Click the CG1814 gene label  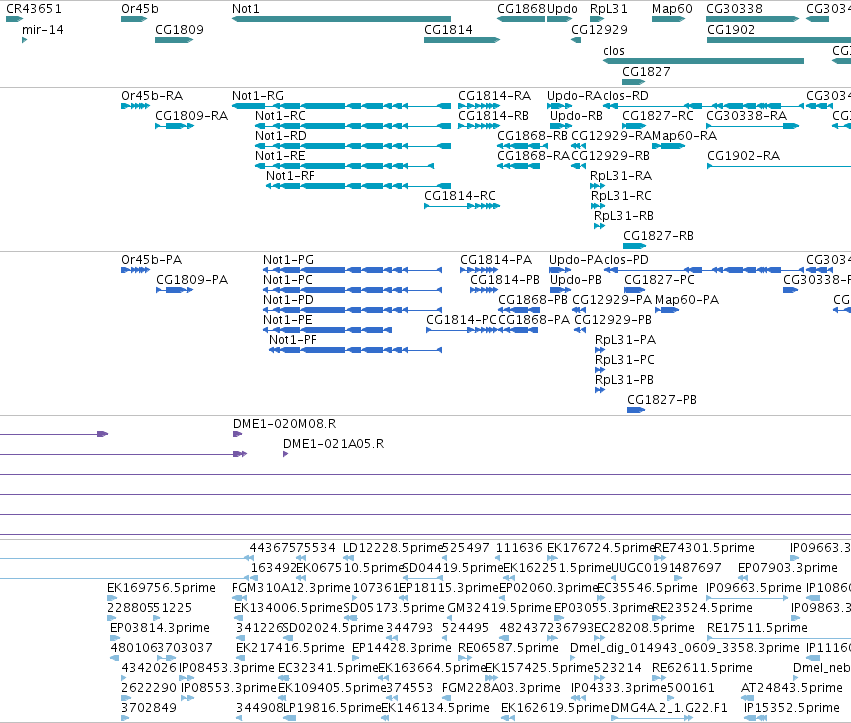pos(448,29)
